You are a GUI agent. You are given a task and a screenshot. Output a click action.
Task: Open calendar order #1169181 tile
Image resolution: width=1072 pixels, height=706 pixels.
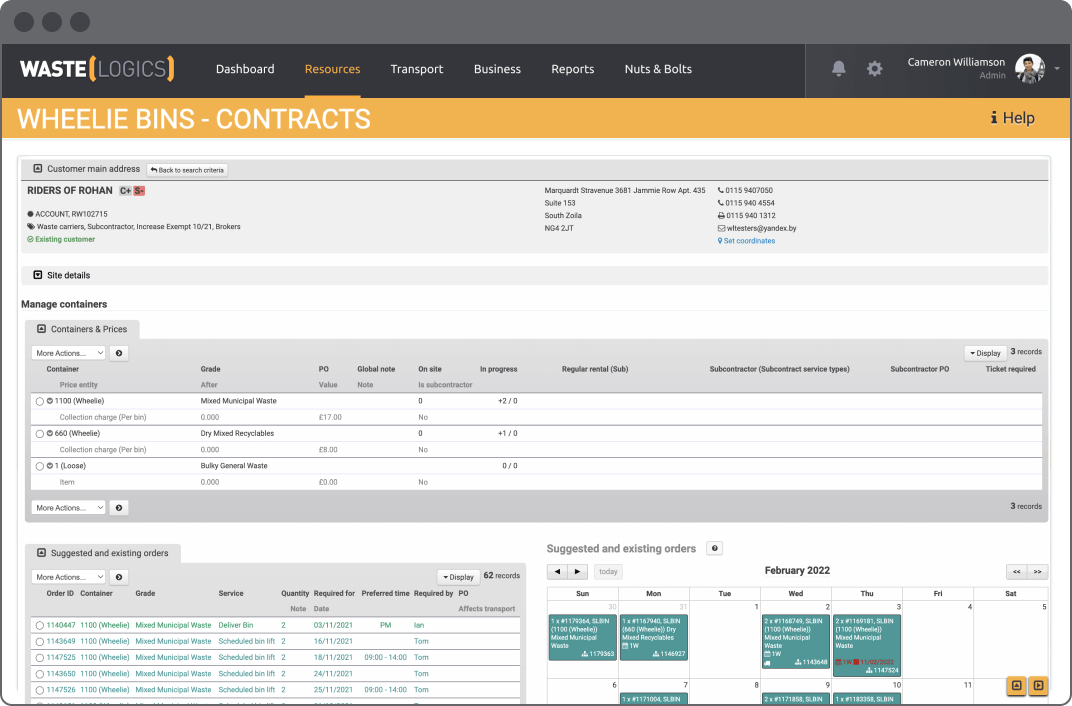867,646
